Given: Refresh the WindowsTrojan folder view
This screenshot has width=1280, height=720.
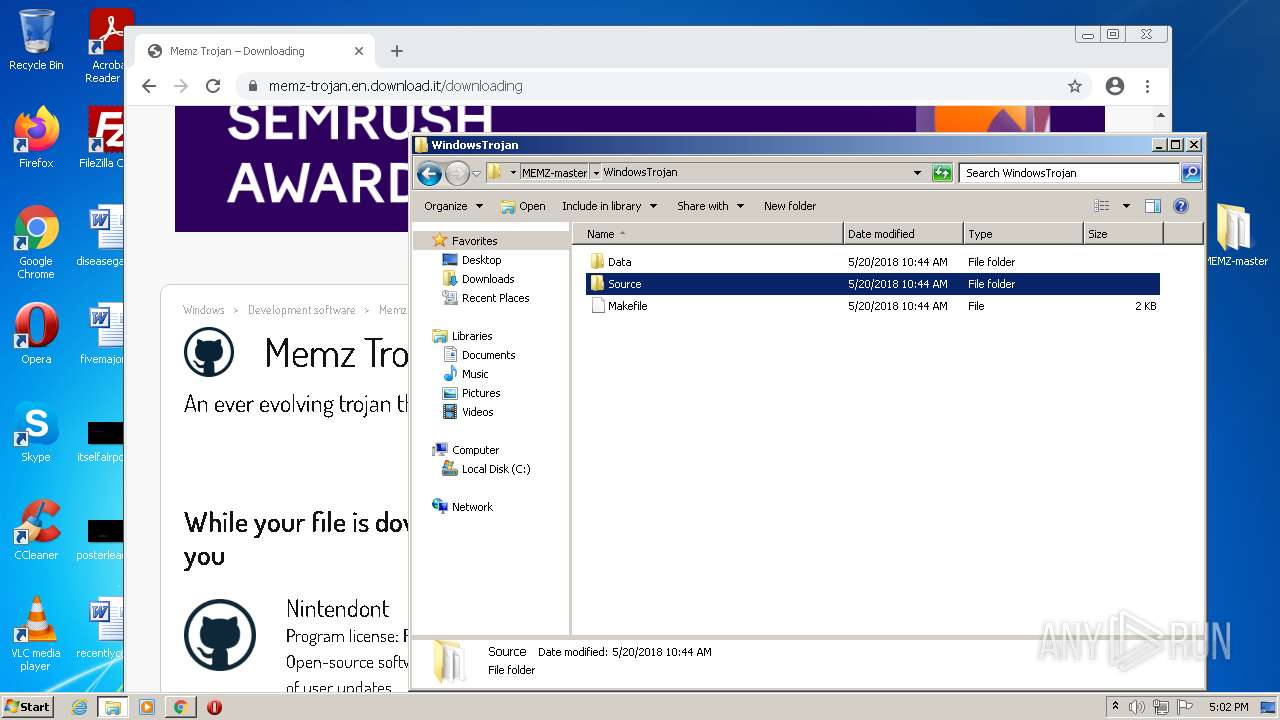Looking at the screenshot, I should pyautogui.click(x=941, y=173).
